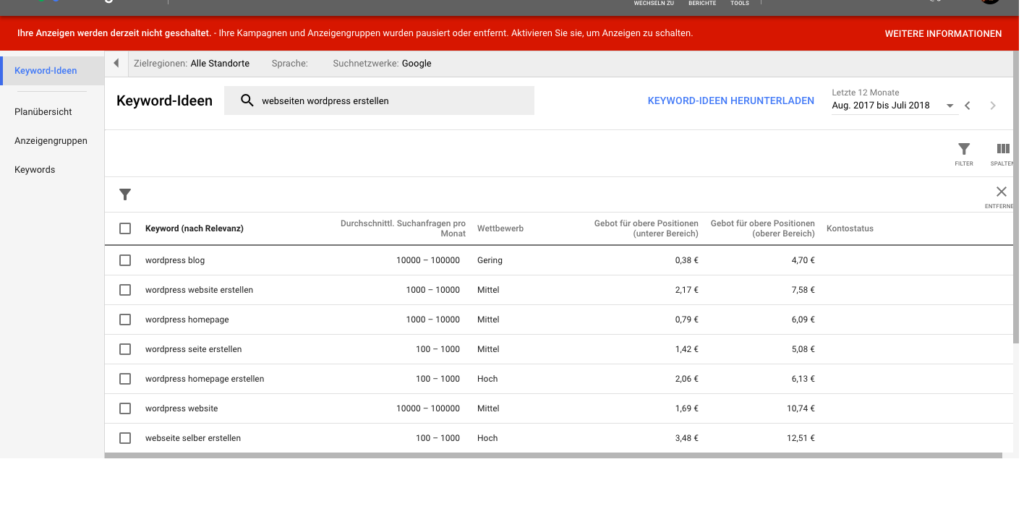Click the Kontostatus column header
The width and height of the screenshot is (1024, 514).
coord(850,229)
